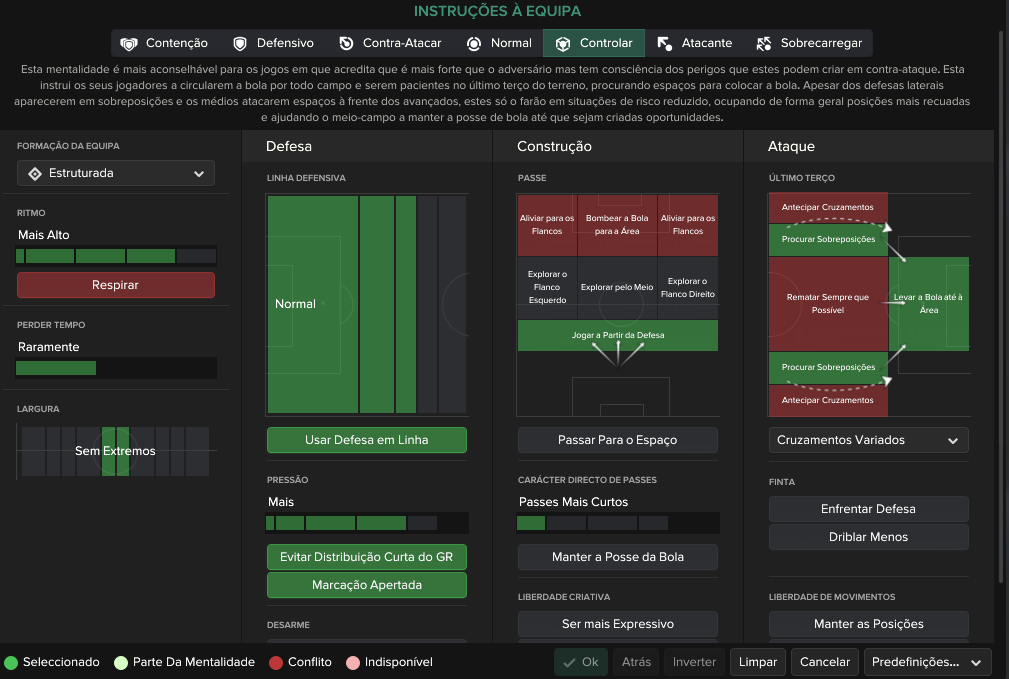Click the Normal defensive line pitch area
The width and height of the screenshot is (1009, 679).
[367, 304]
